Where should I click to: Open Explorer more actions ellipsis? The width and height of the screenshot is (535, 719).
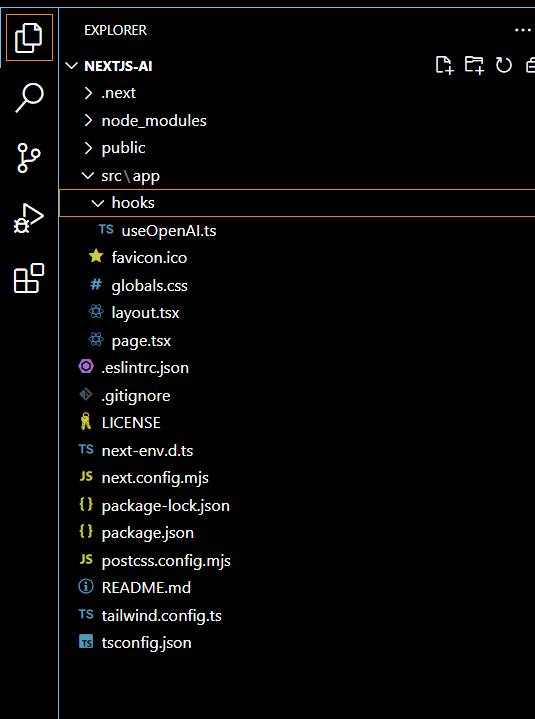pos(523,30)
